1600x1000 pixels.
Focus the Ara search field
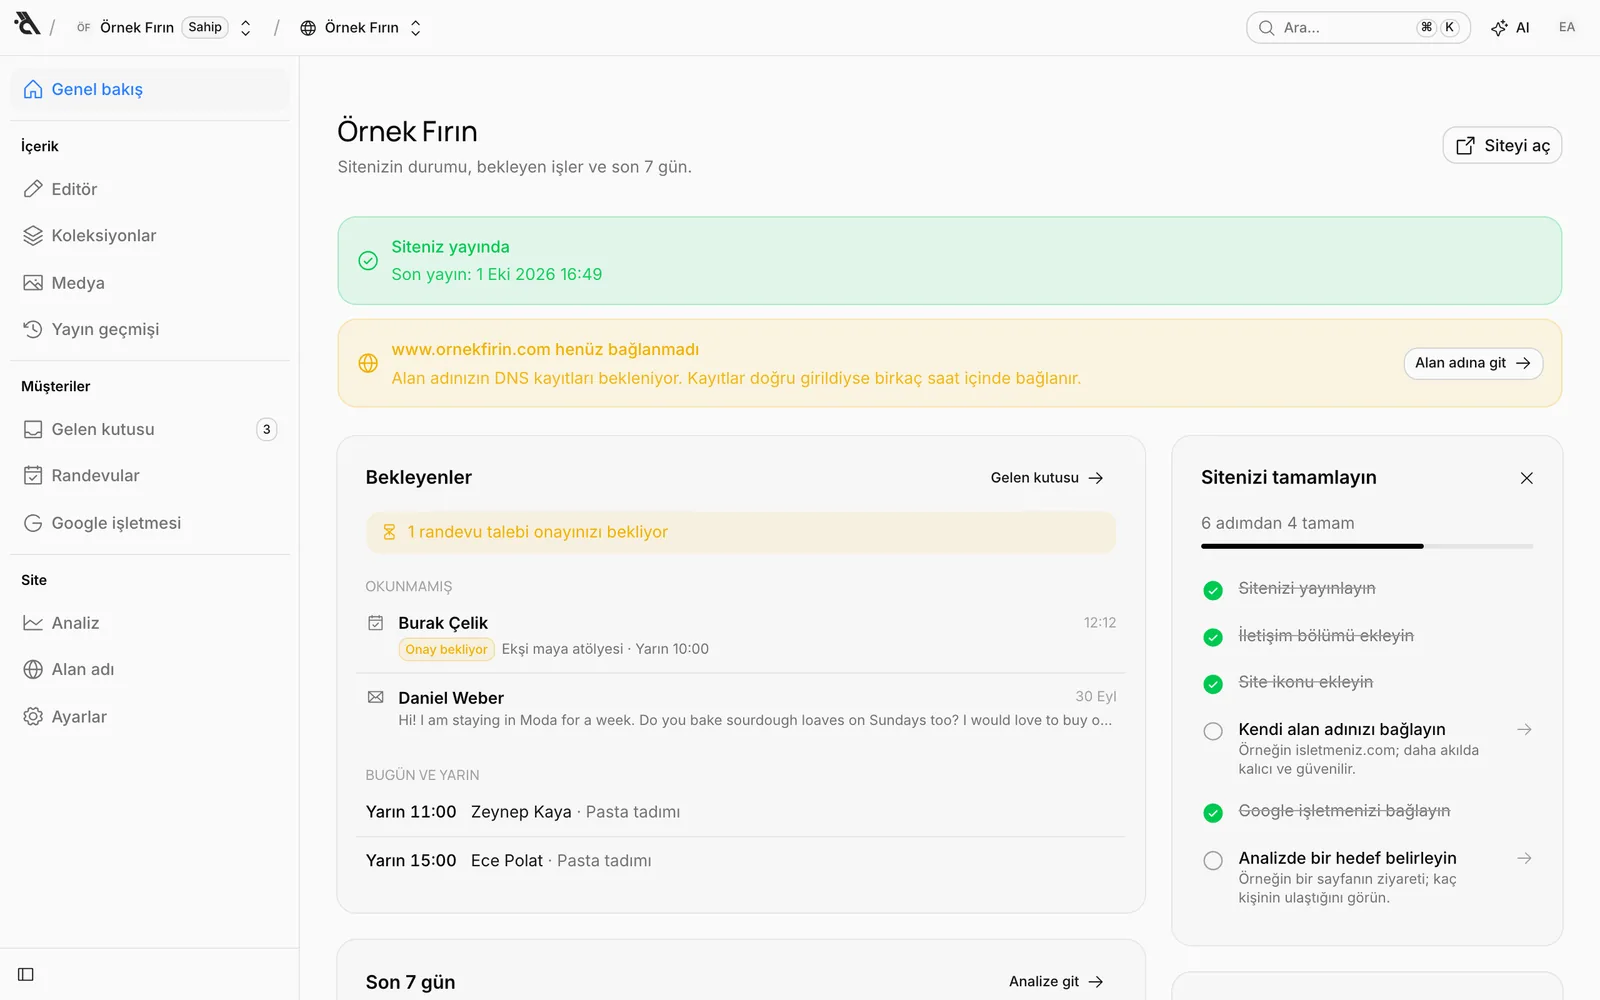(x=1358, y=28)
